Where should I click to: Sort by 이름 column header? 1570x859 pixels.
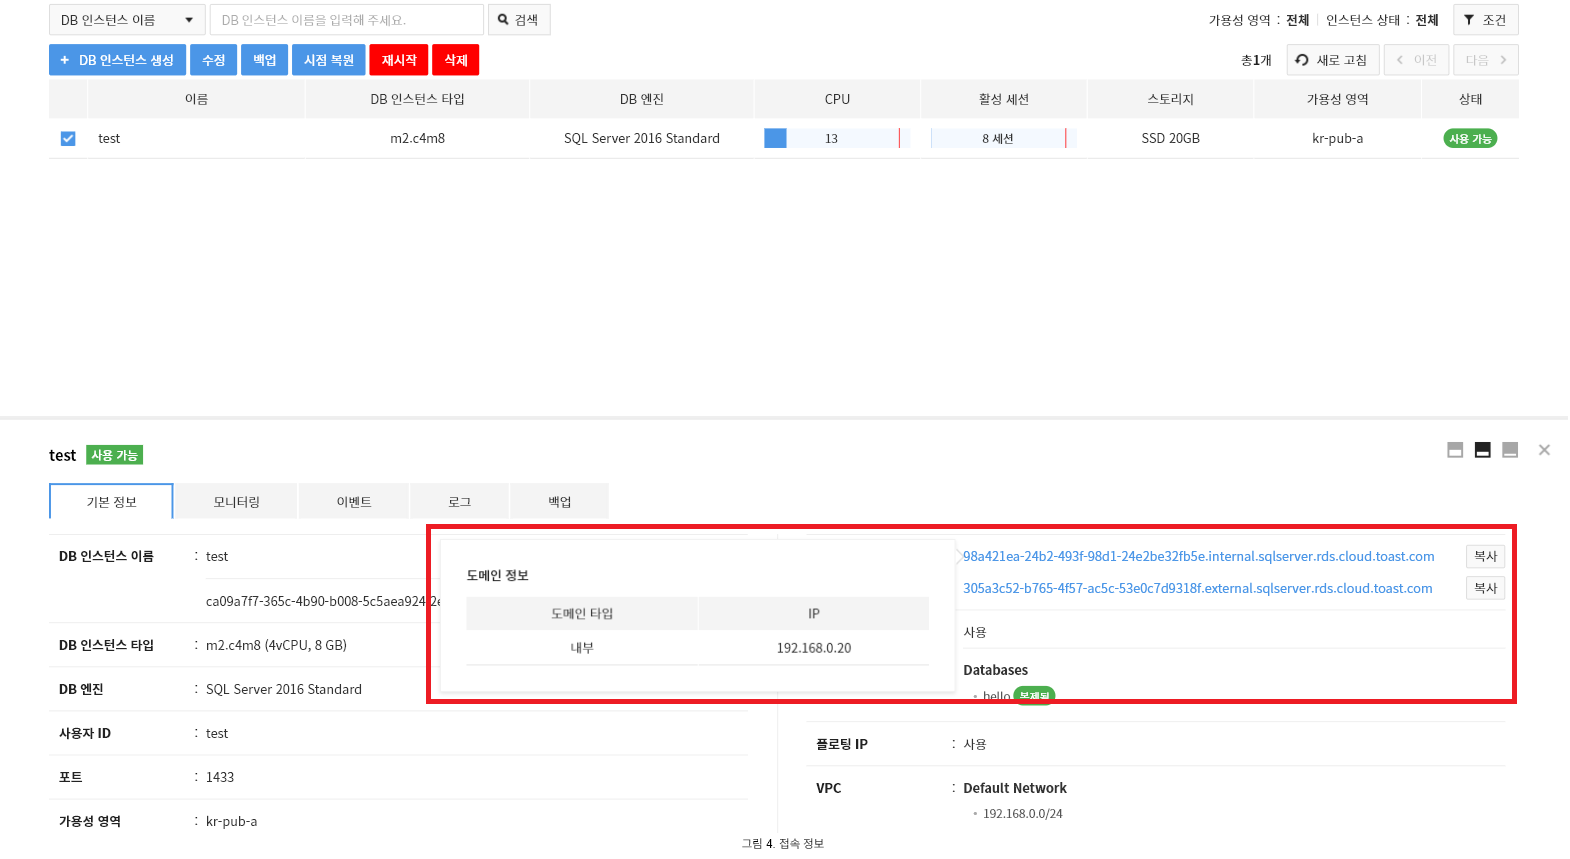196,99
